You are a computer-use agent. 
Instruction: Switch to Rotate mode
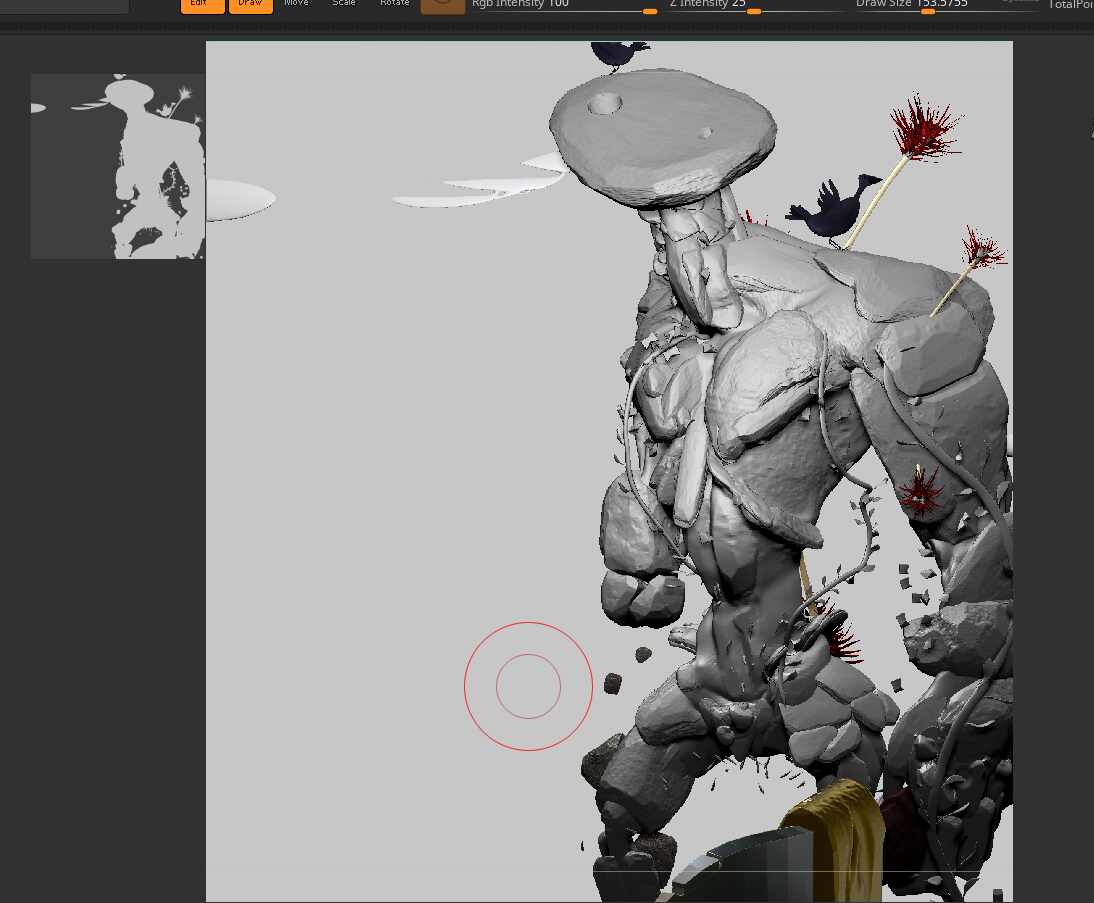pyautogui.click(x=394, y=4)
